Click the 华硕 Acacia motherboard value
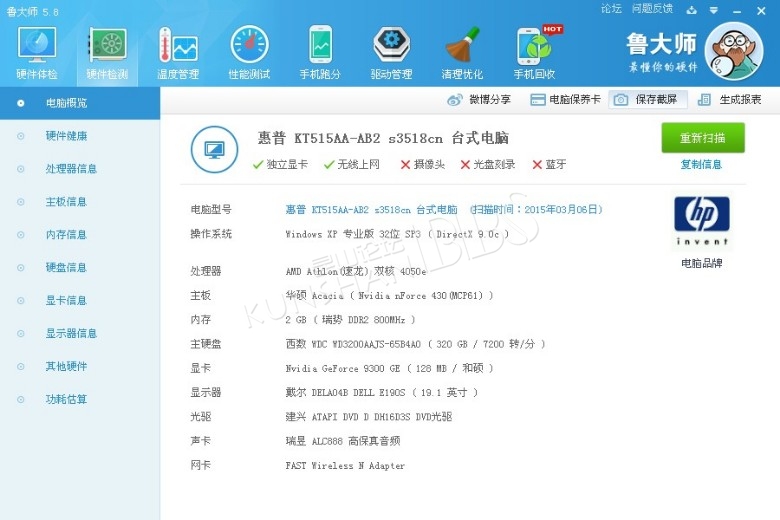780x520 pixels. (x=389, y=296)
